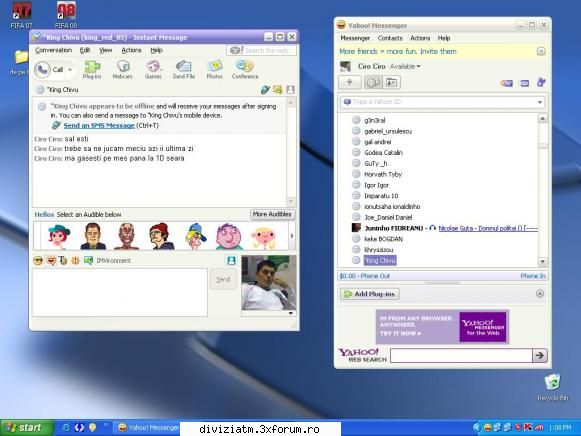The height and width of the screenshot is (436, 581).
Task: Open the Photos sharing icon
Action: point(215,69)
